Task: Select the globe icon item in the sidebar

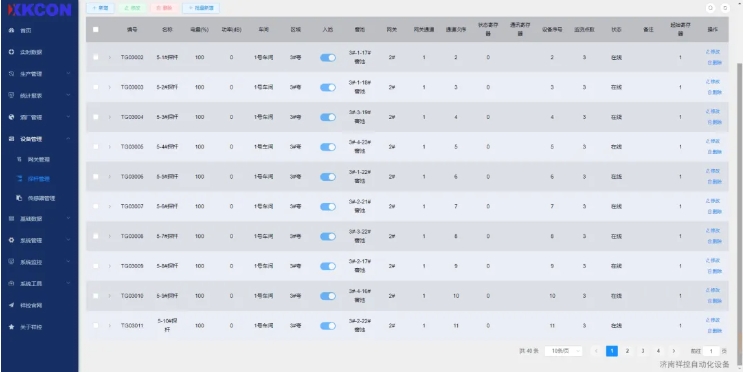Action: pyautogui.click(x=11, y=117)
